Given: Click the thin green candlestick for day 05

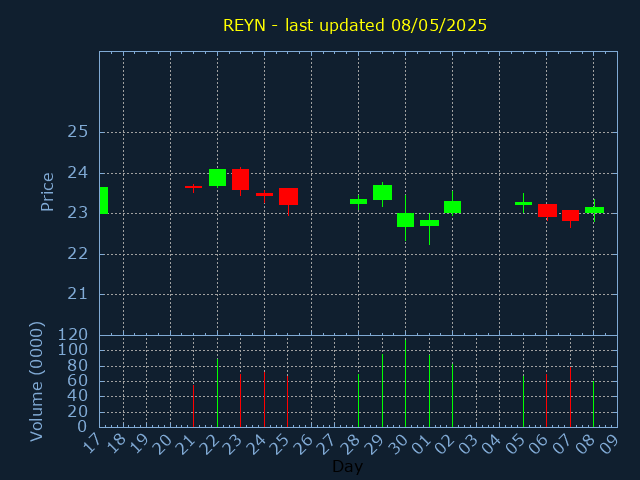Looking at the screenshot, I should click(x=523, y=203).
